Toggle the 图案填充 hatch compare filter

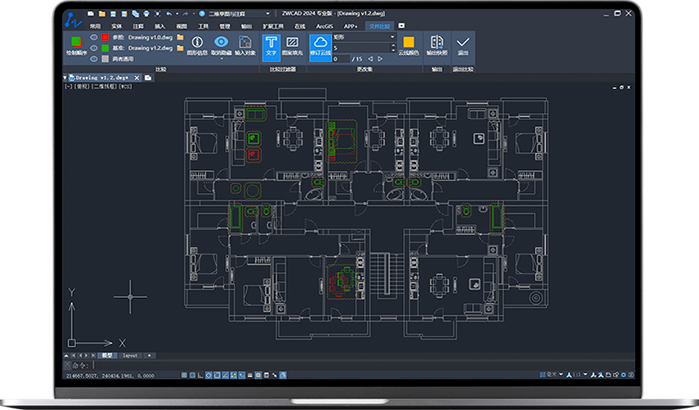292,46
